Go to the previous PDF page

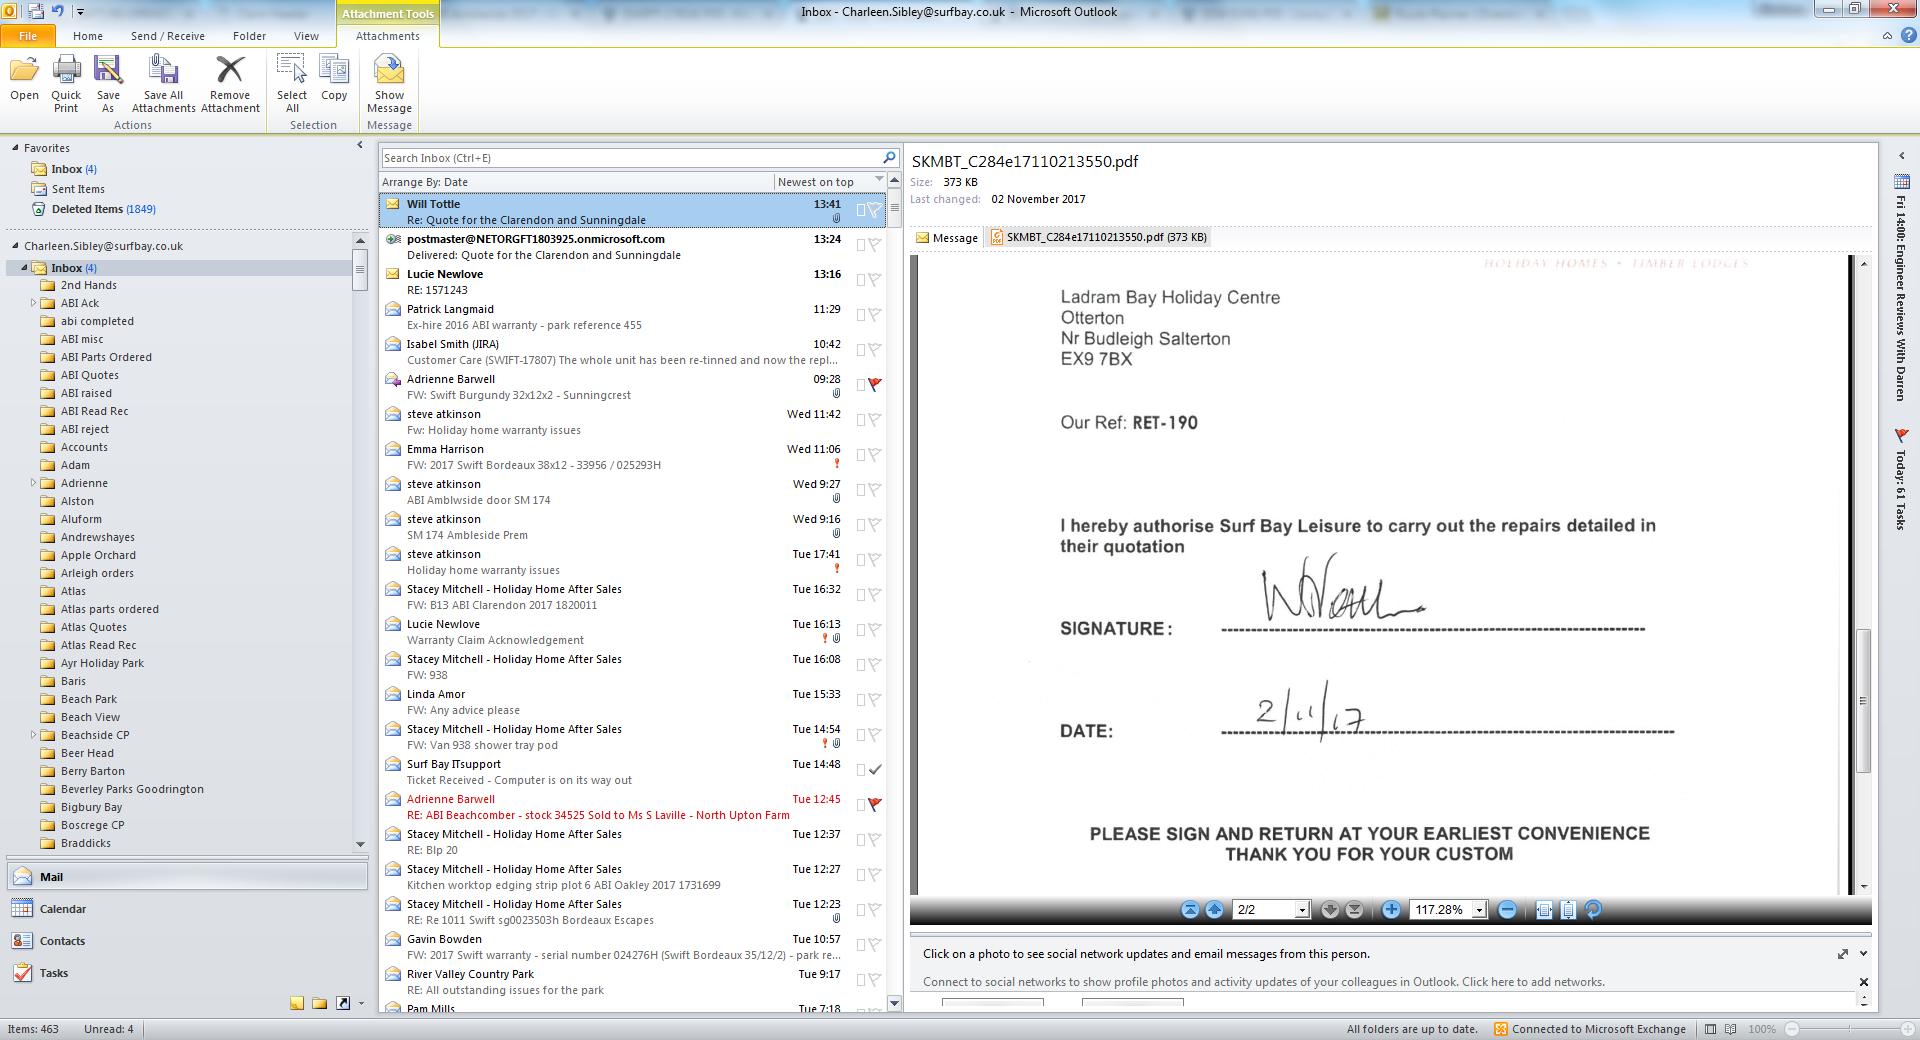pyautogui.click(x=1214, y=910)
